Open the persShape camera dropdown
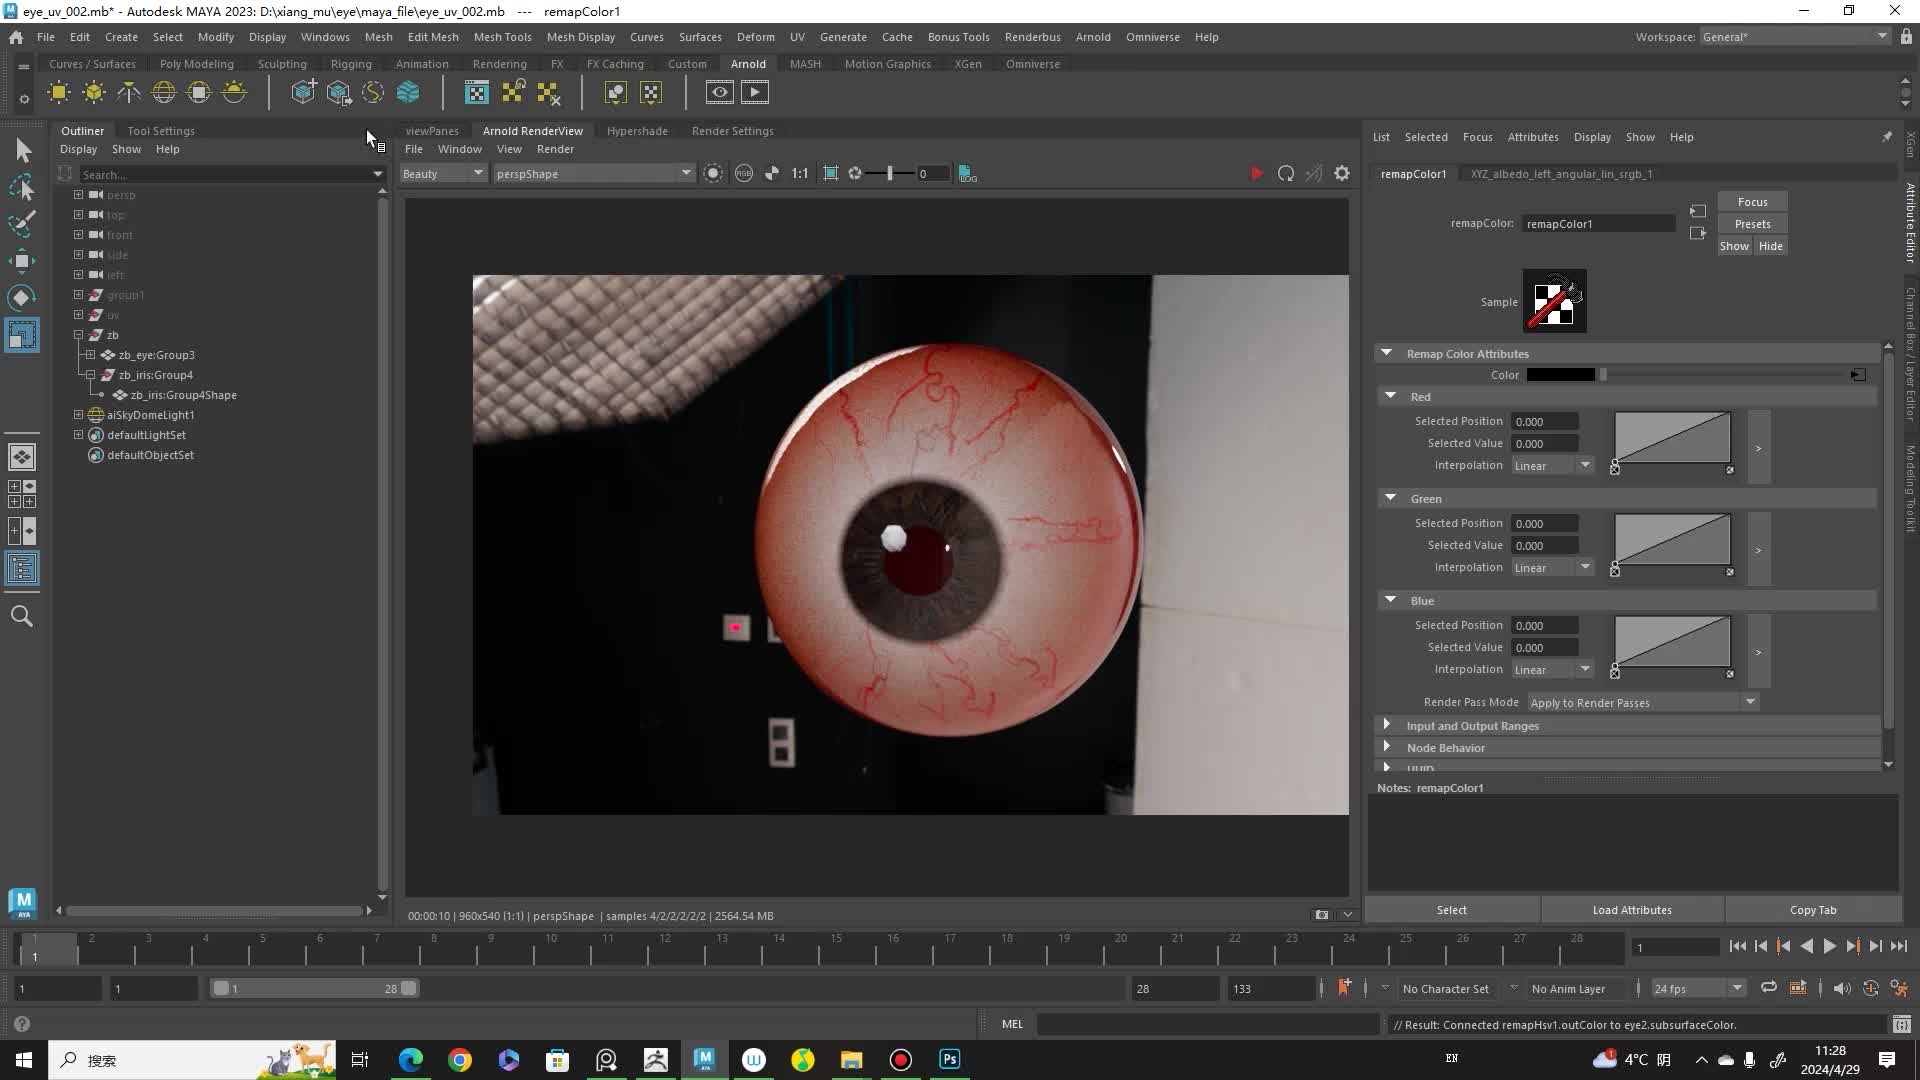Viewport: 1920px width, 1080px height. pyautogui.click(x=593, y=174)
